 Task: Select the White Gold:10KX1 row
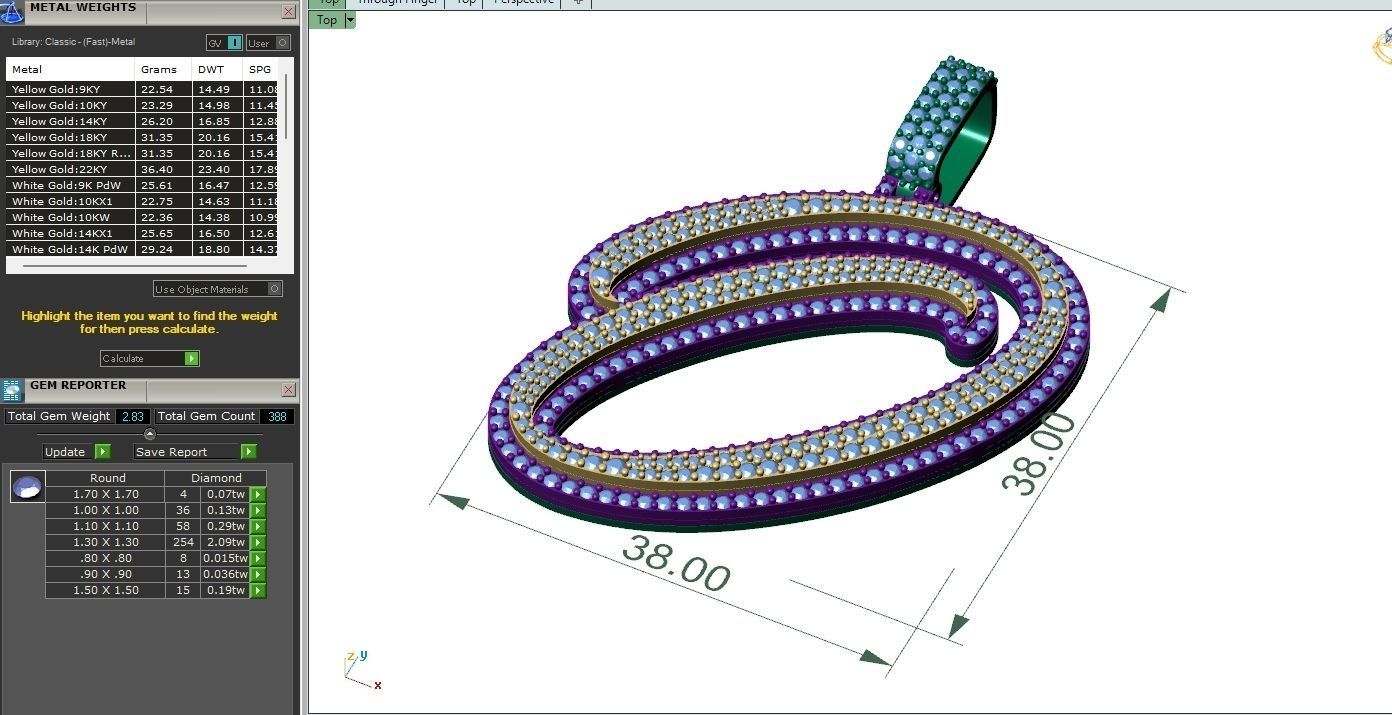[143, 201]
